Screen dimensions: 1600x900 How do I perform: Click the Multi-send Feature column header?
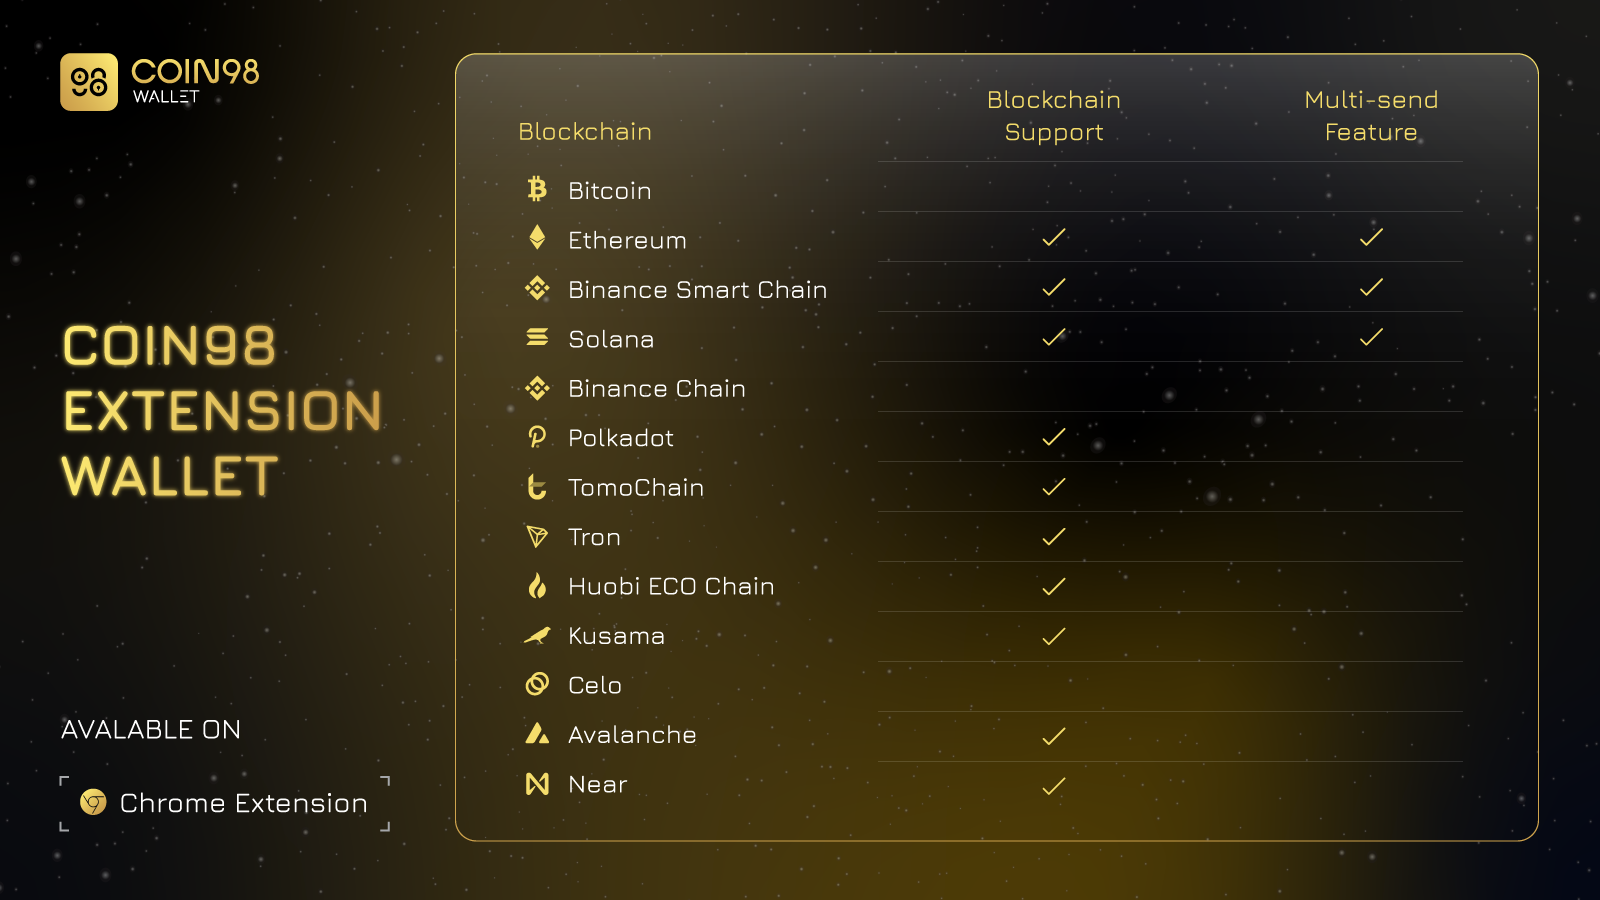[1371, 116]
